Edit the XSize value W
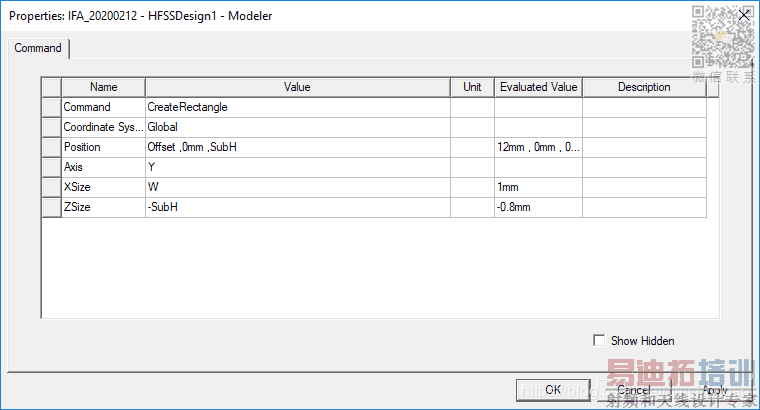 (x=297, y=187)
